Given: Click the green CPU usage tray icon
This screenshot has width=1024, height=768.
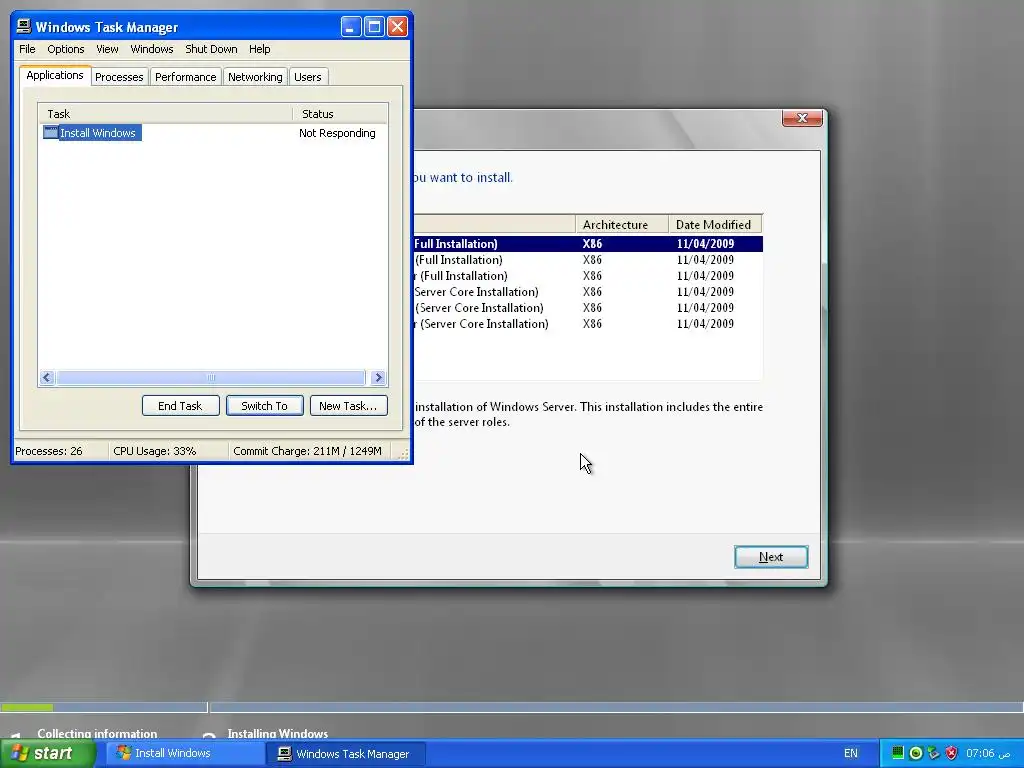Looking at the screenshot, I should [x=898, y=753].
